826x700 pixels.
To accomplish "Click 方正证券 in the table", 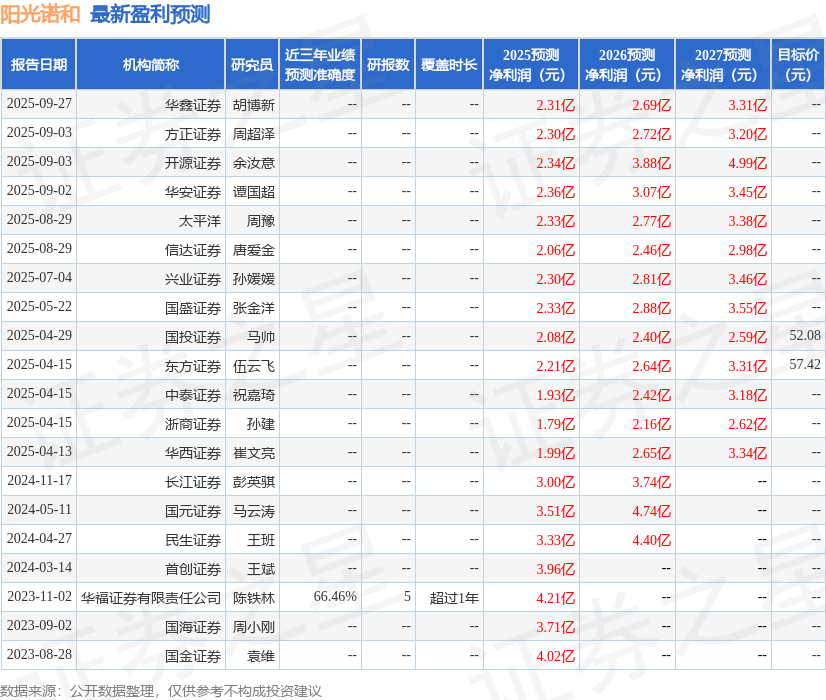I will point(193,134).
